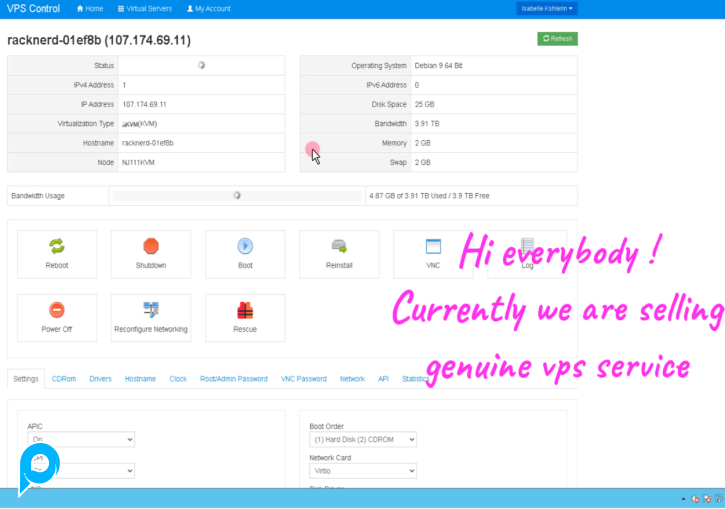The image size is (725, 509).
Task: Open the VNC Password tab
Action: [x=303, y=379]
